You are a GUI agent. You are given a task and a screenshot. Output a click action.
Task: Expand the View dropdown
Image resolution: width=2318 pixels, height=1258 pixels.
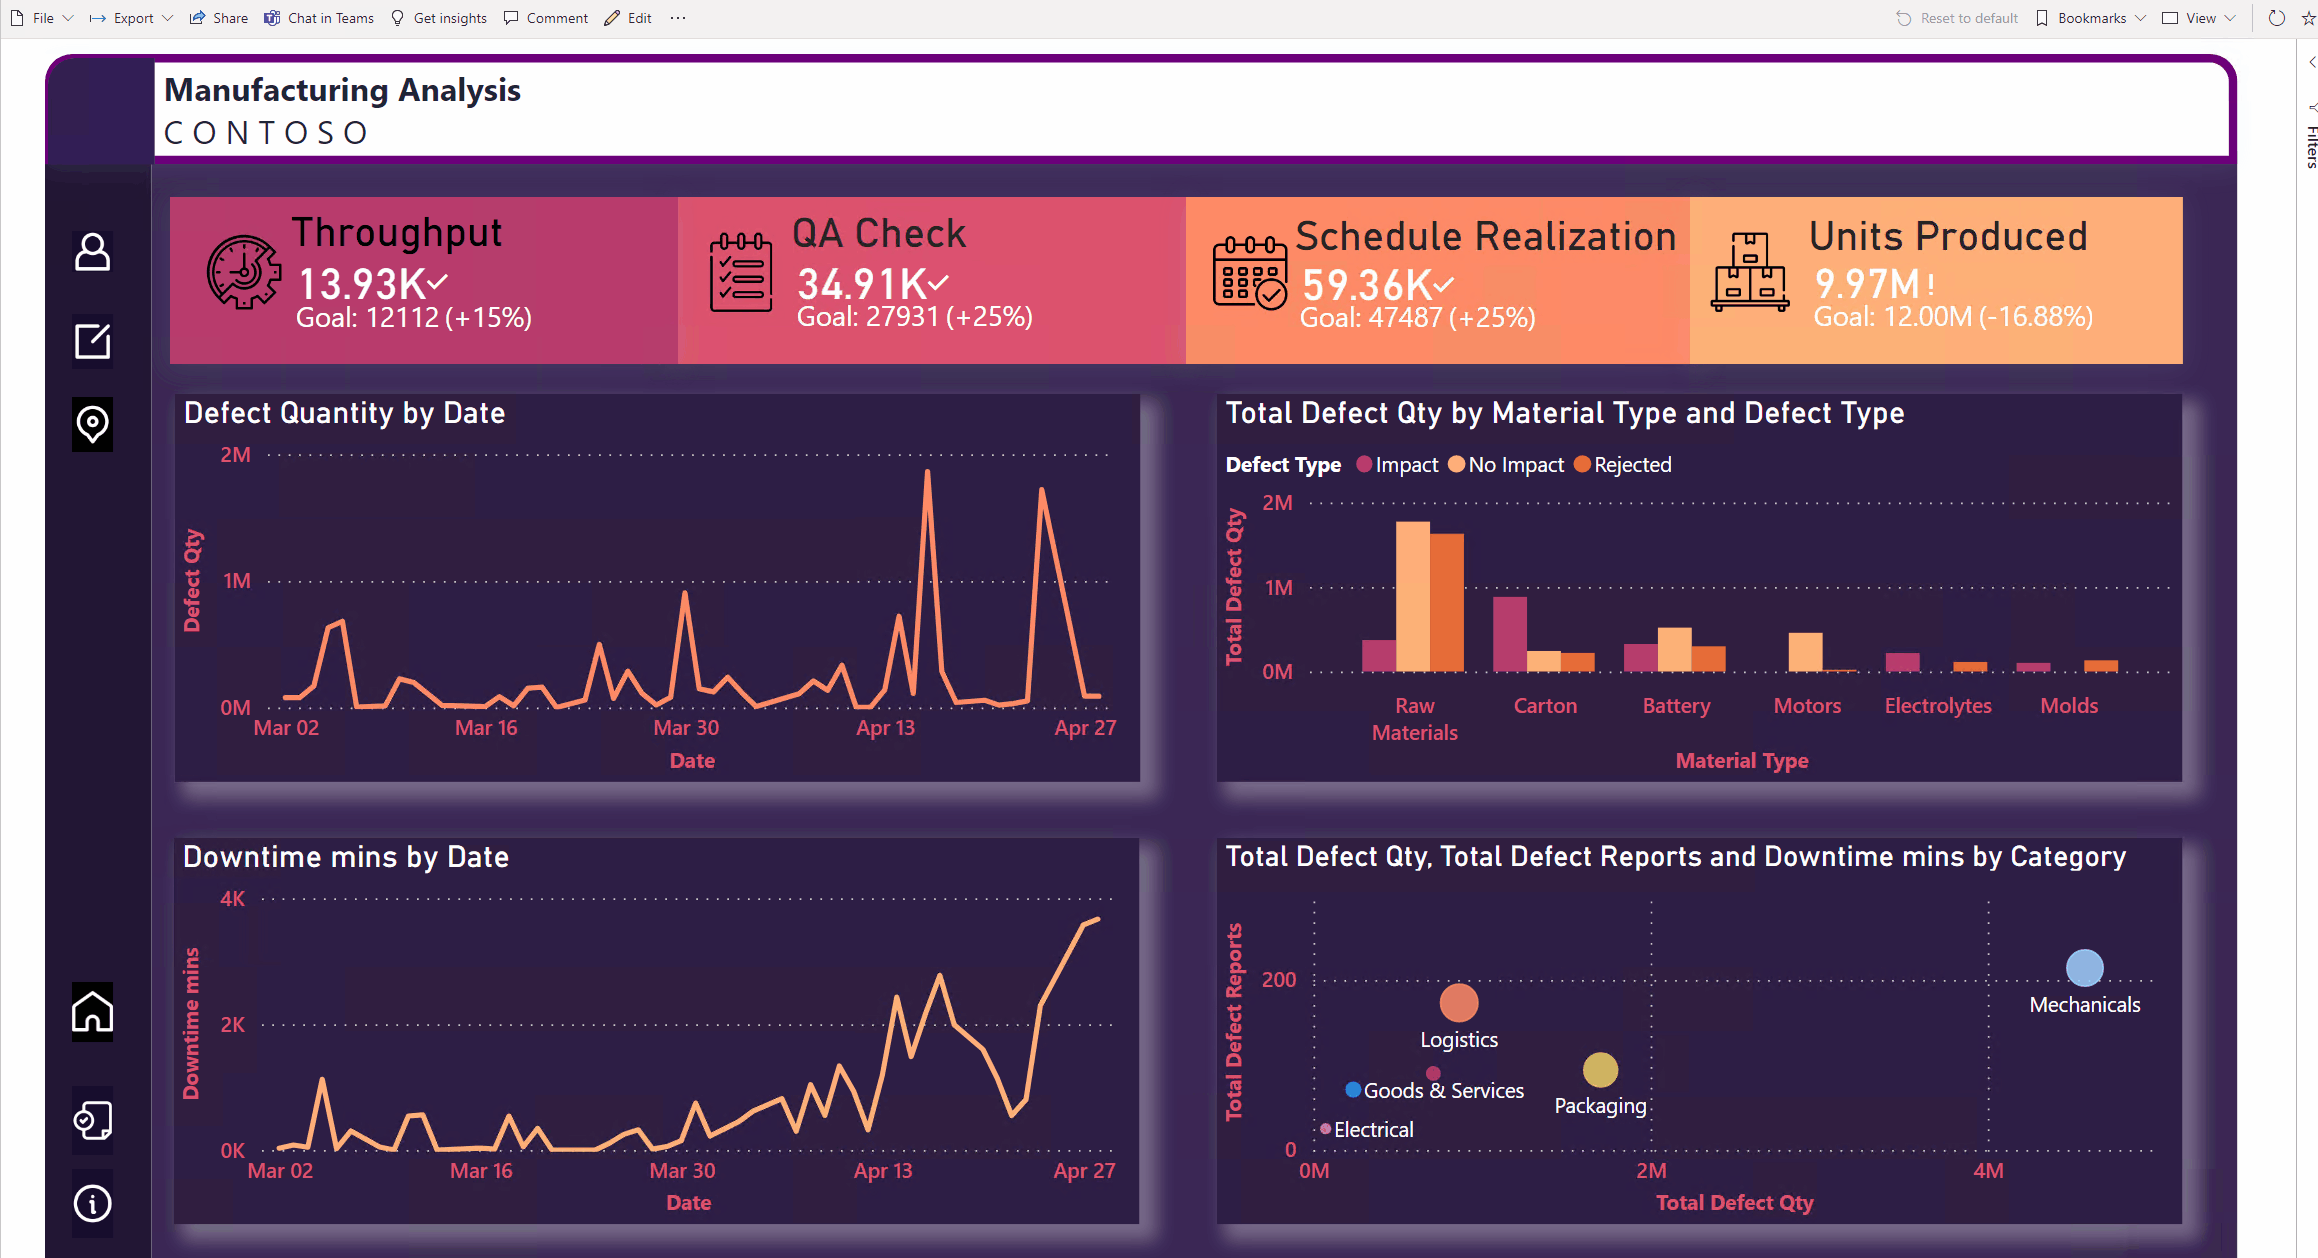pyautogui.click(x=2196, y=17)
